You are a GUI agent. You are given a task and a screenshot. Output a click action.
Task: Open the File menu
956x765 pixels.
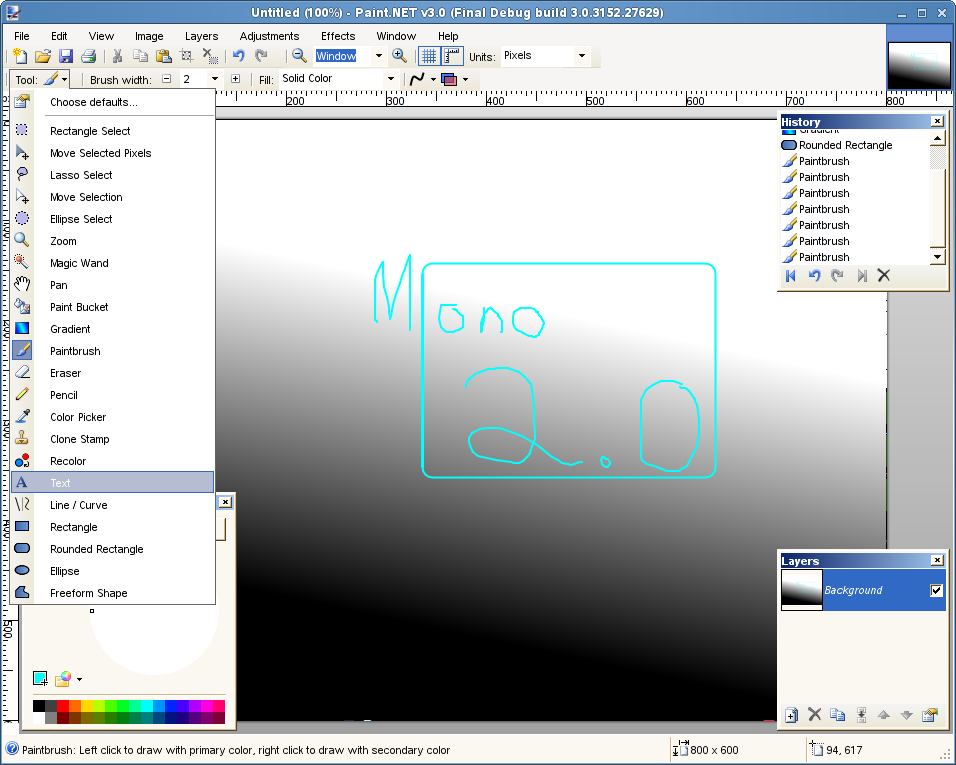click(21, 36)
